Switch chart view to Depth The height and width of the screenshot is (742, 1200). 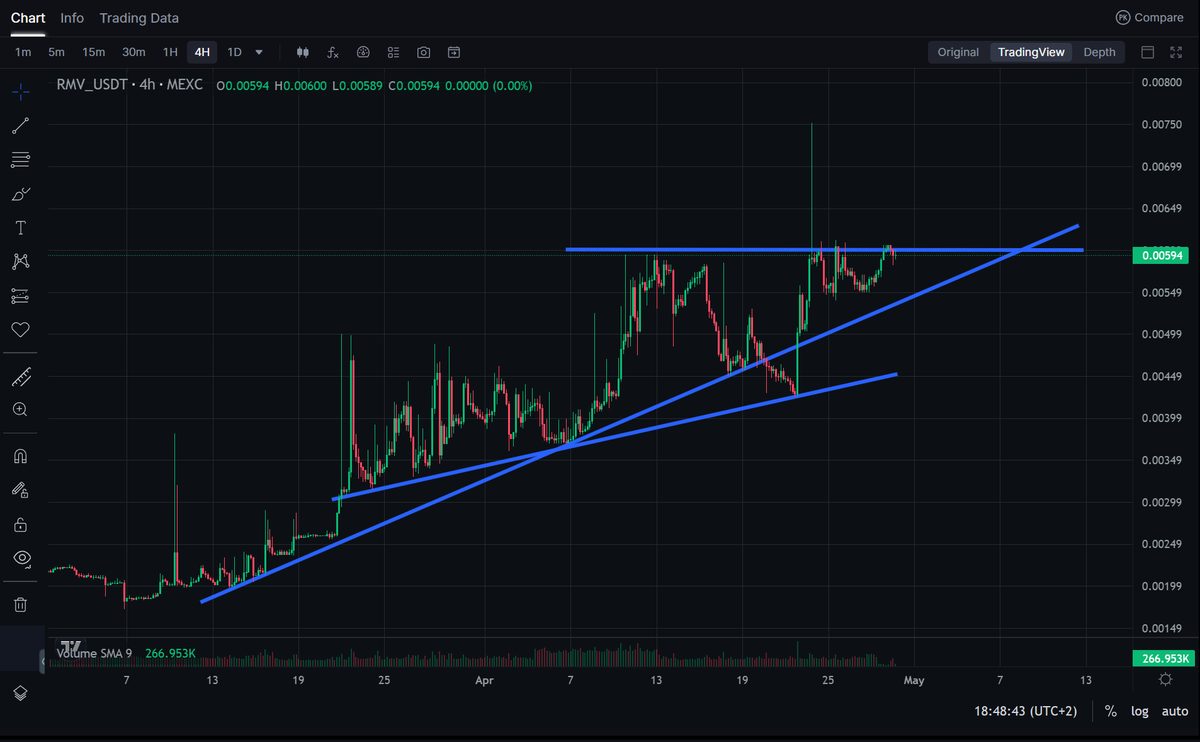pos(1099,52)
